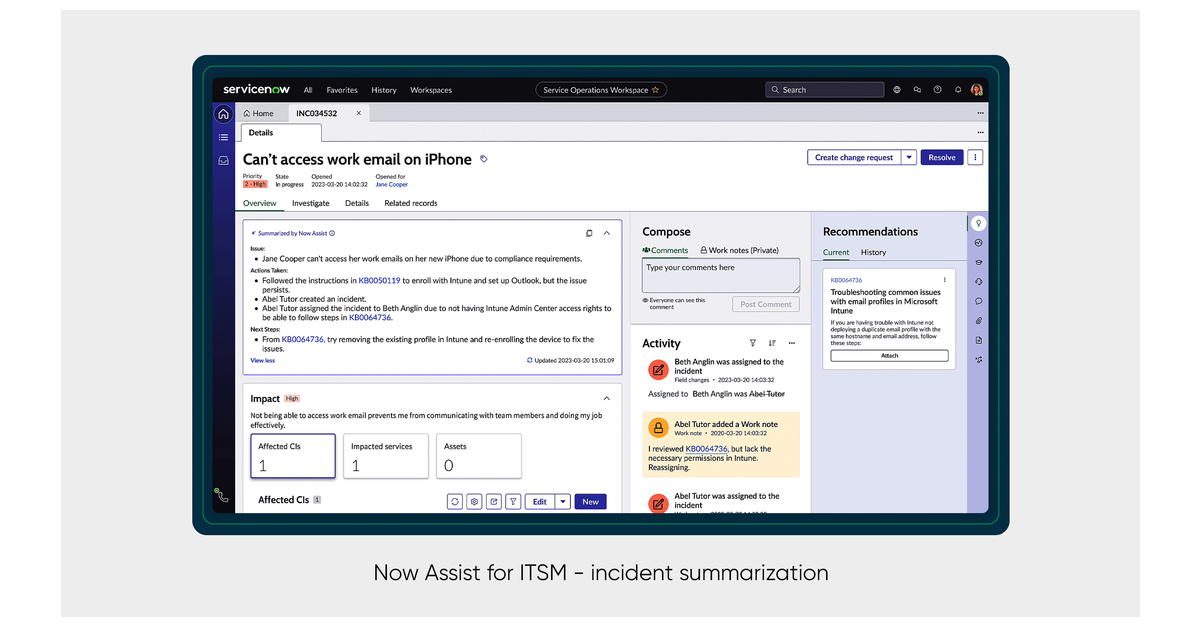Open the sort icon in the Activity header
Viewport: 1200px width, 627px height.
click(x=771, y=343)
